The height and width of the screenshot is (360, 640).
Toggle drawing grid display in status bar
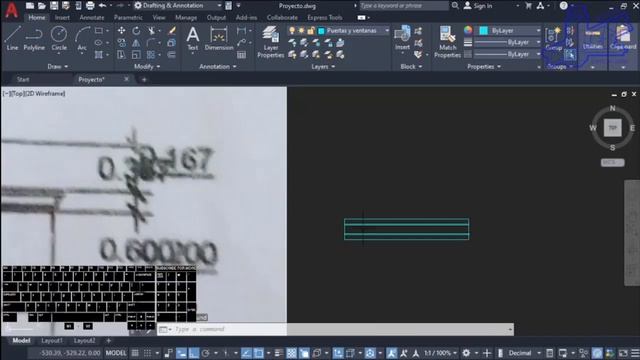point(135,353)
